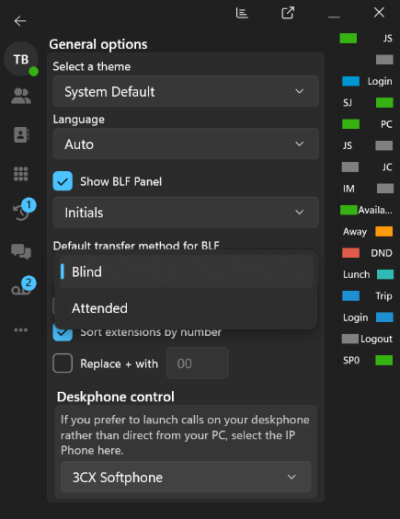Viewport: 400px width, 519px height.
Task: Open the System Default theme dropdown
Action: 186,91
